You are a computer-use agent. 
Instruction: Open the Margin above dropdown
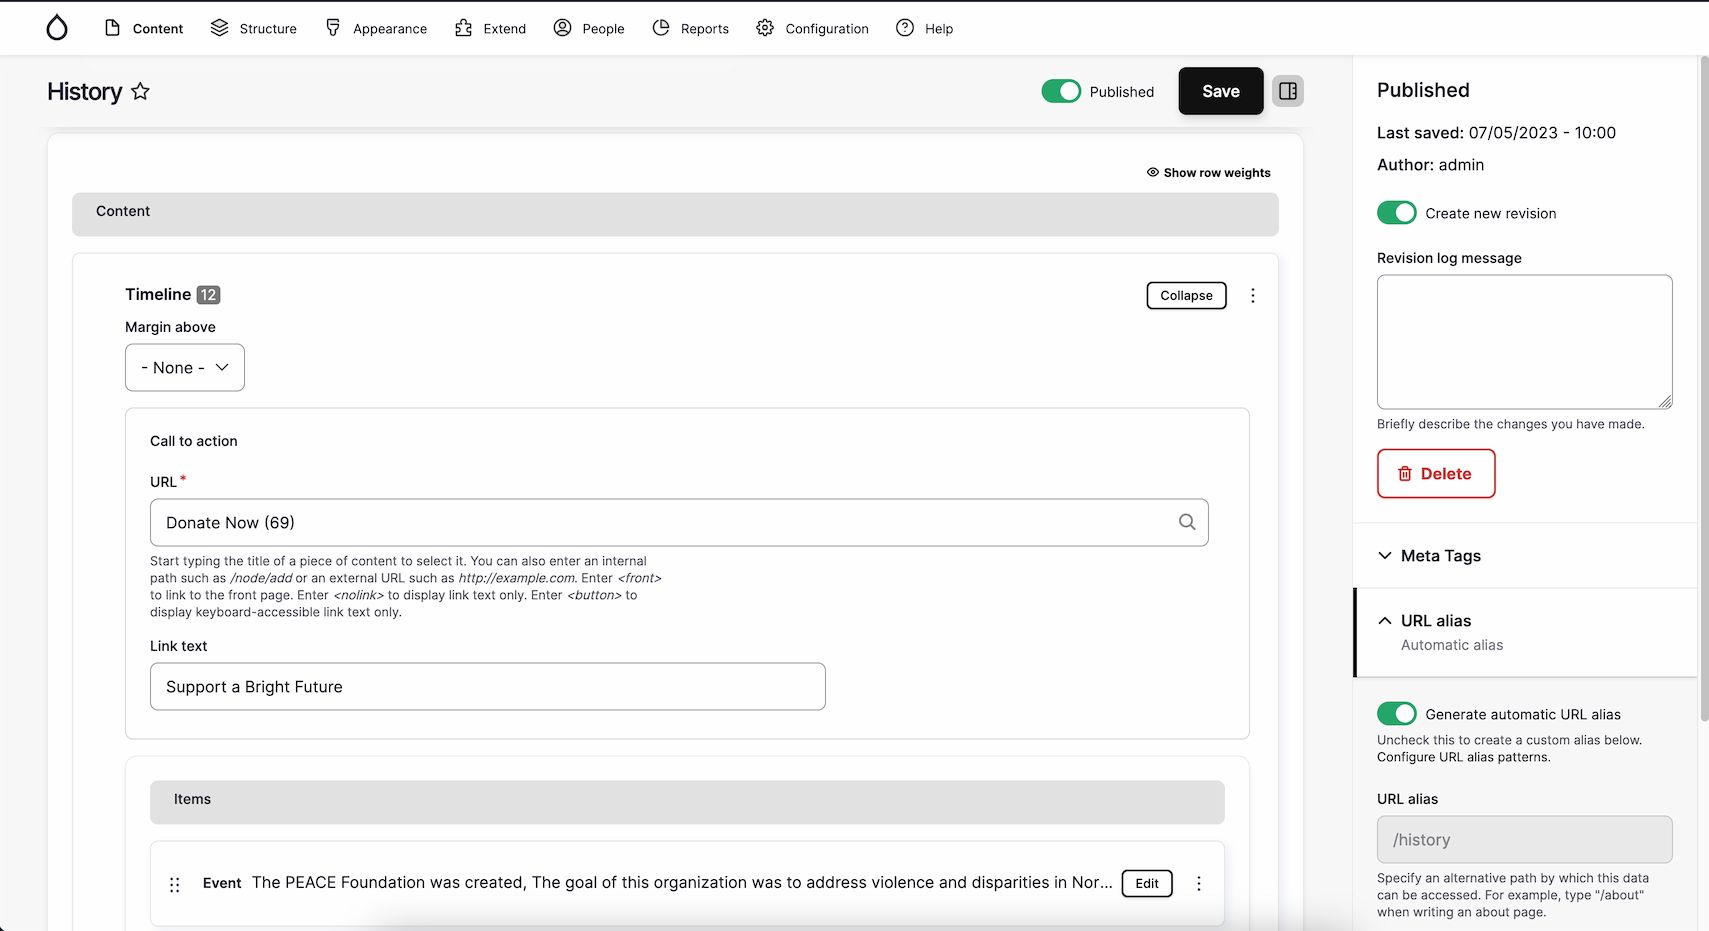[184, 367]
